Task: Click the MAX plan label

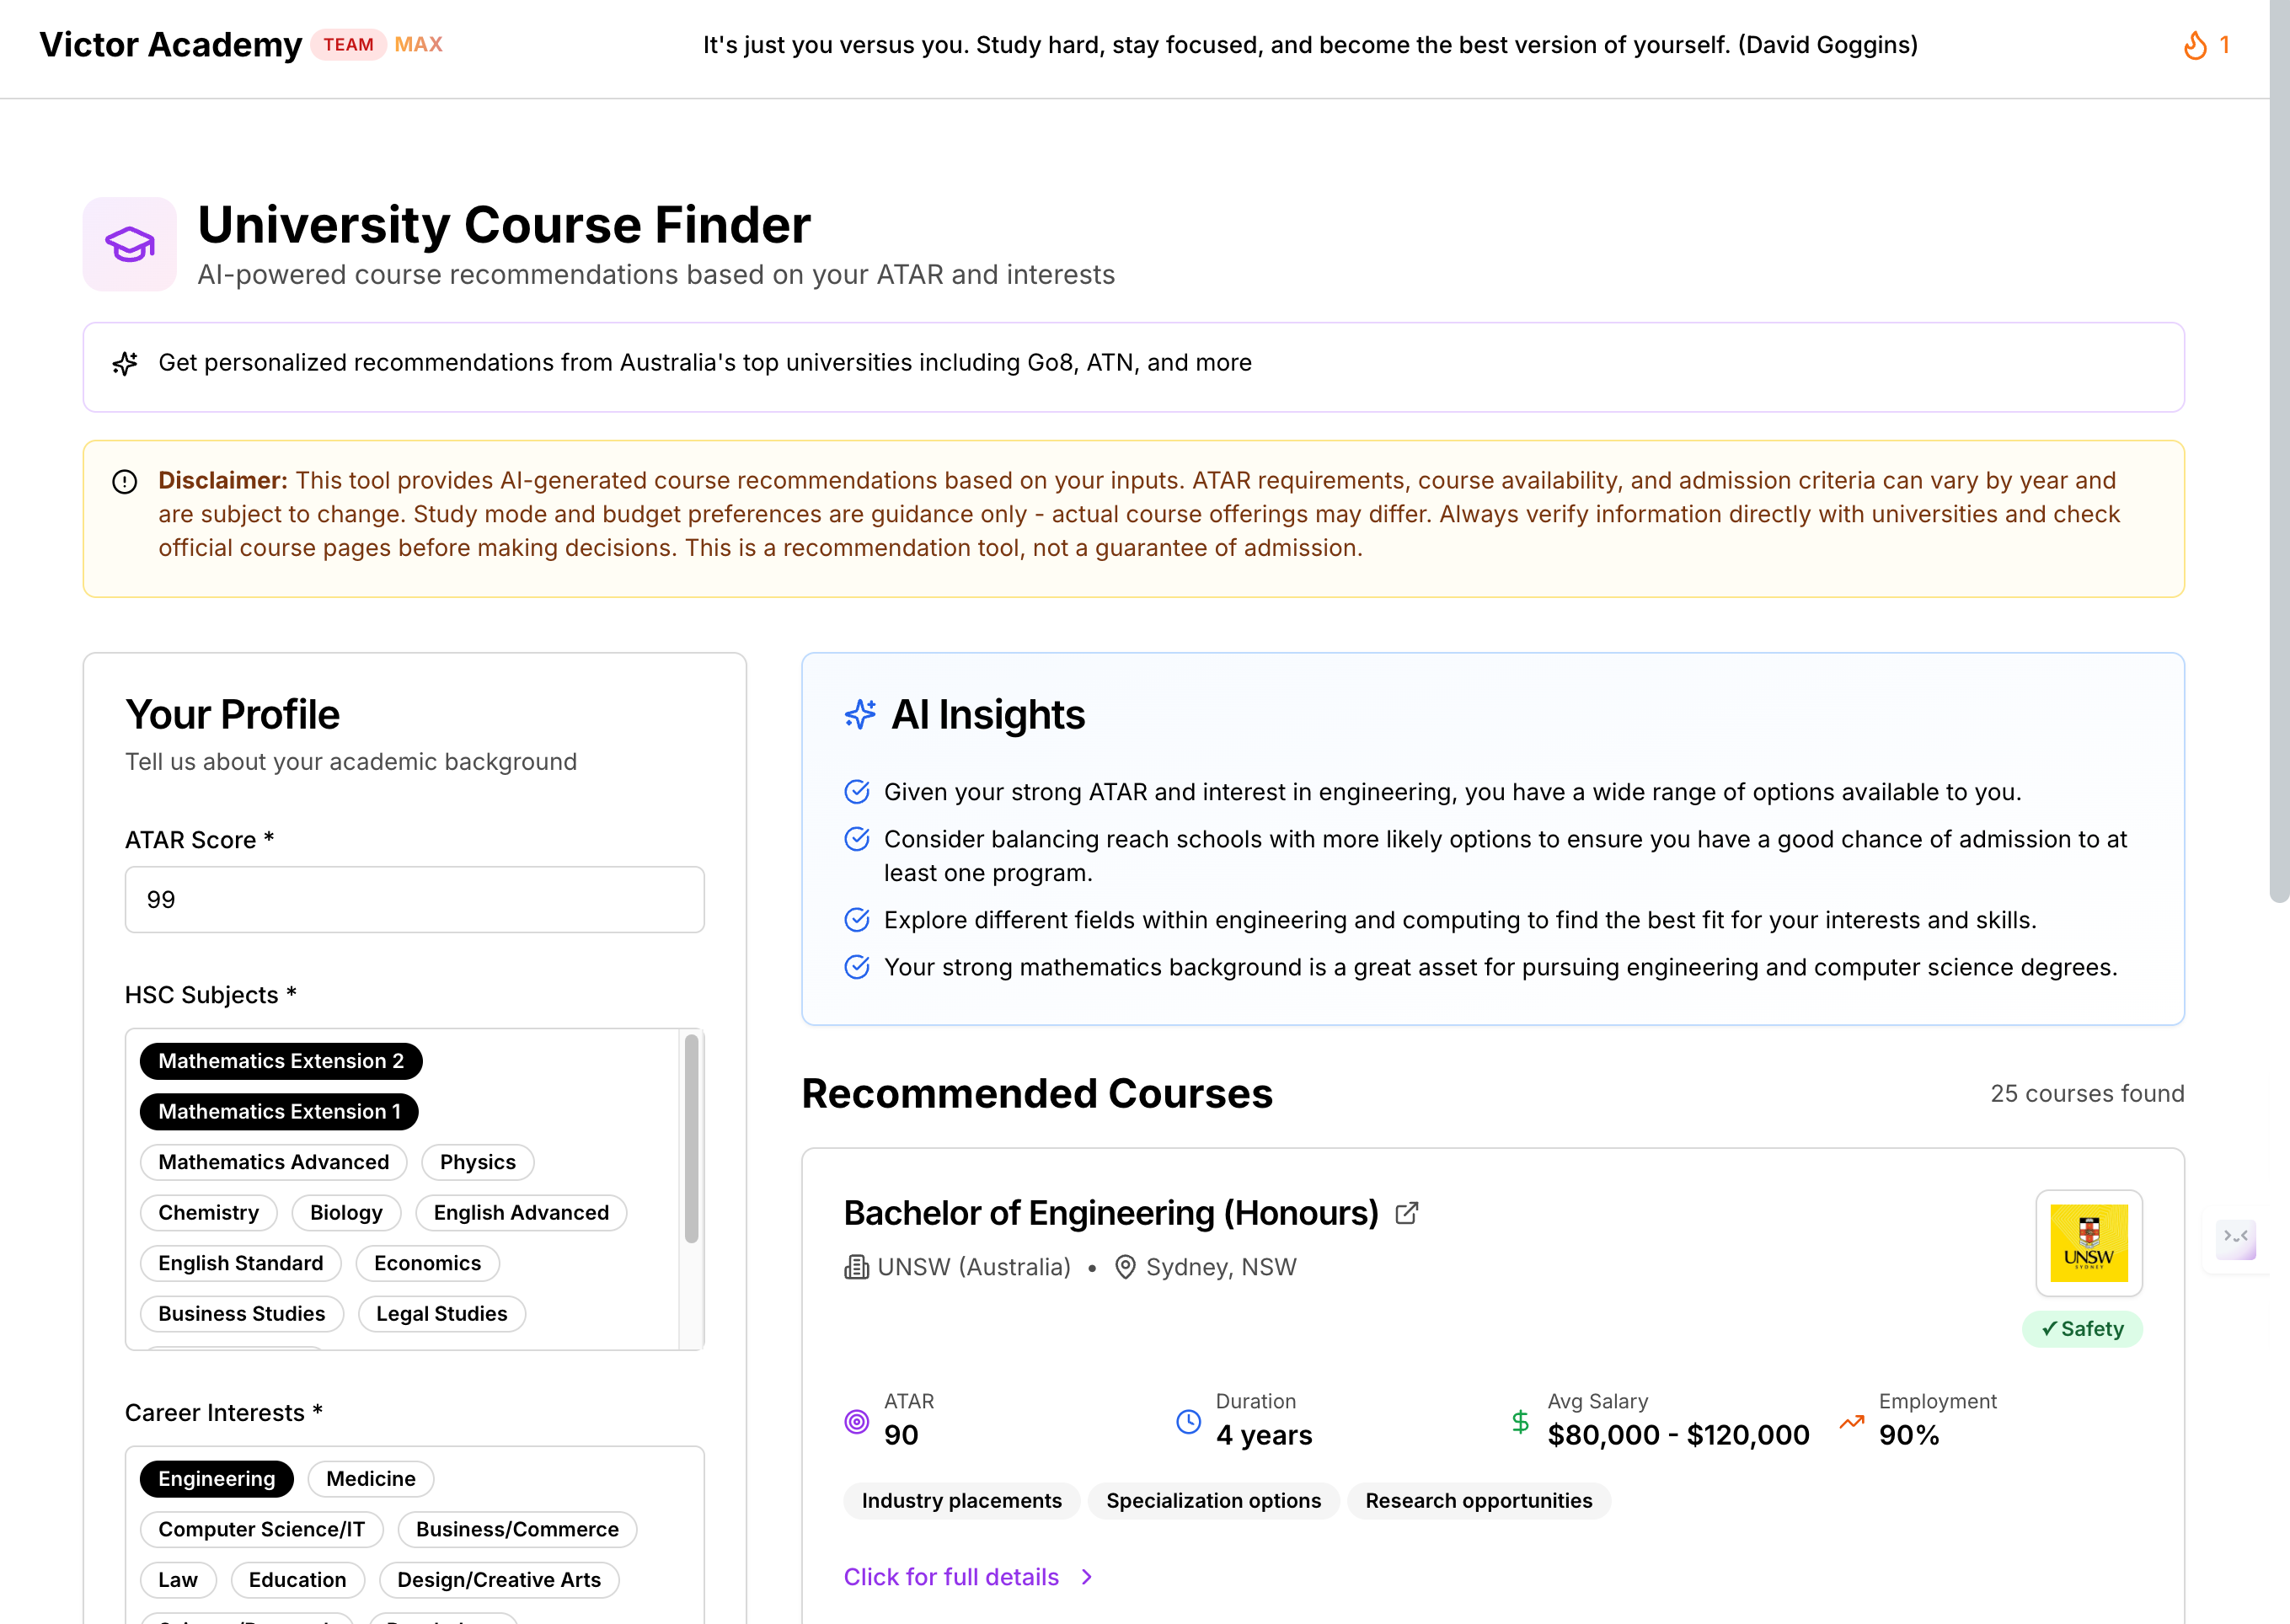Action: pos(418,45)
